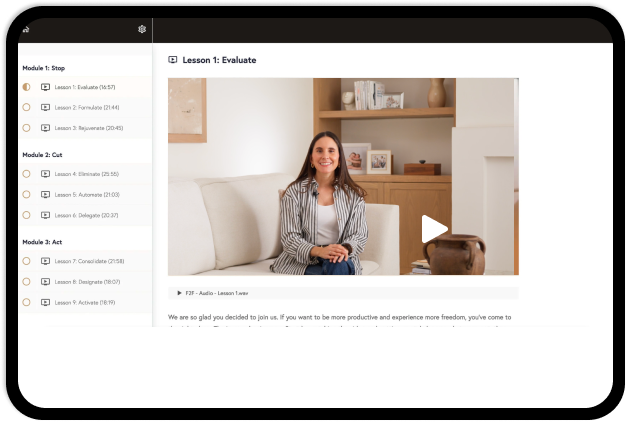Open Lesson 6: Delegate (20:37)
The image size is (627, 422).
pos(86,215)
